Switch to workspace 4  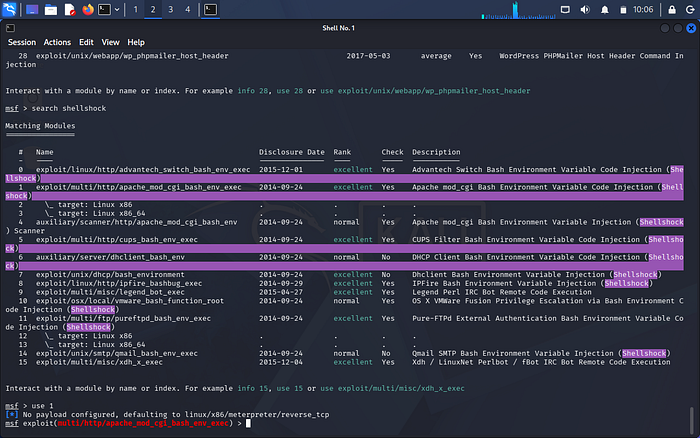(188, 9)
